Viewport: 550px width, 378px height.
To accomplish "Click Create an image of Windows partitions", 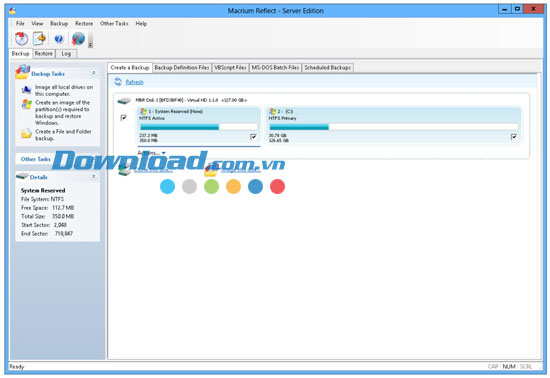I will point(62,113).
